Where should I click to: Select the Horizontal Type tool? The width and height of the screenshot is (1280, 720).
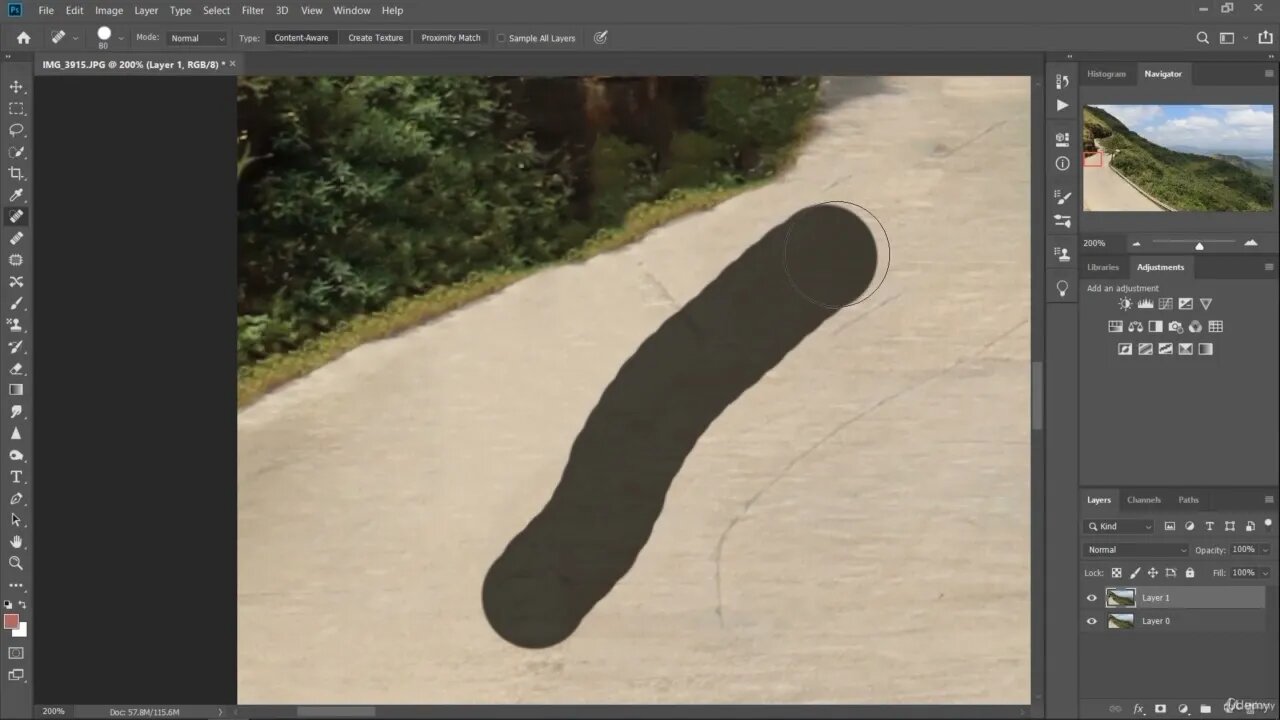click(x=16, y=476)
